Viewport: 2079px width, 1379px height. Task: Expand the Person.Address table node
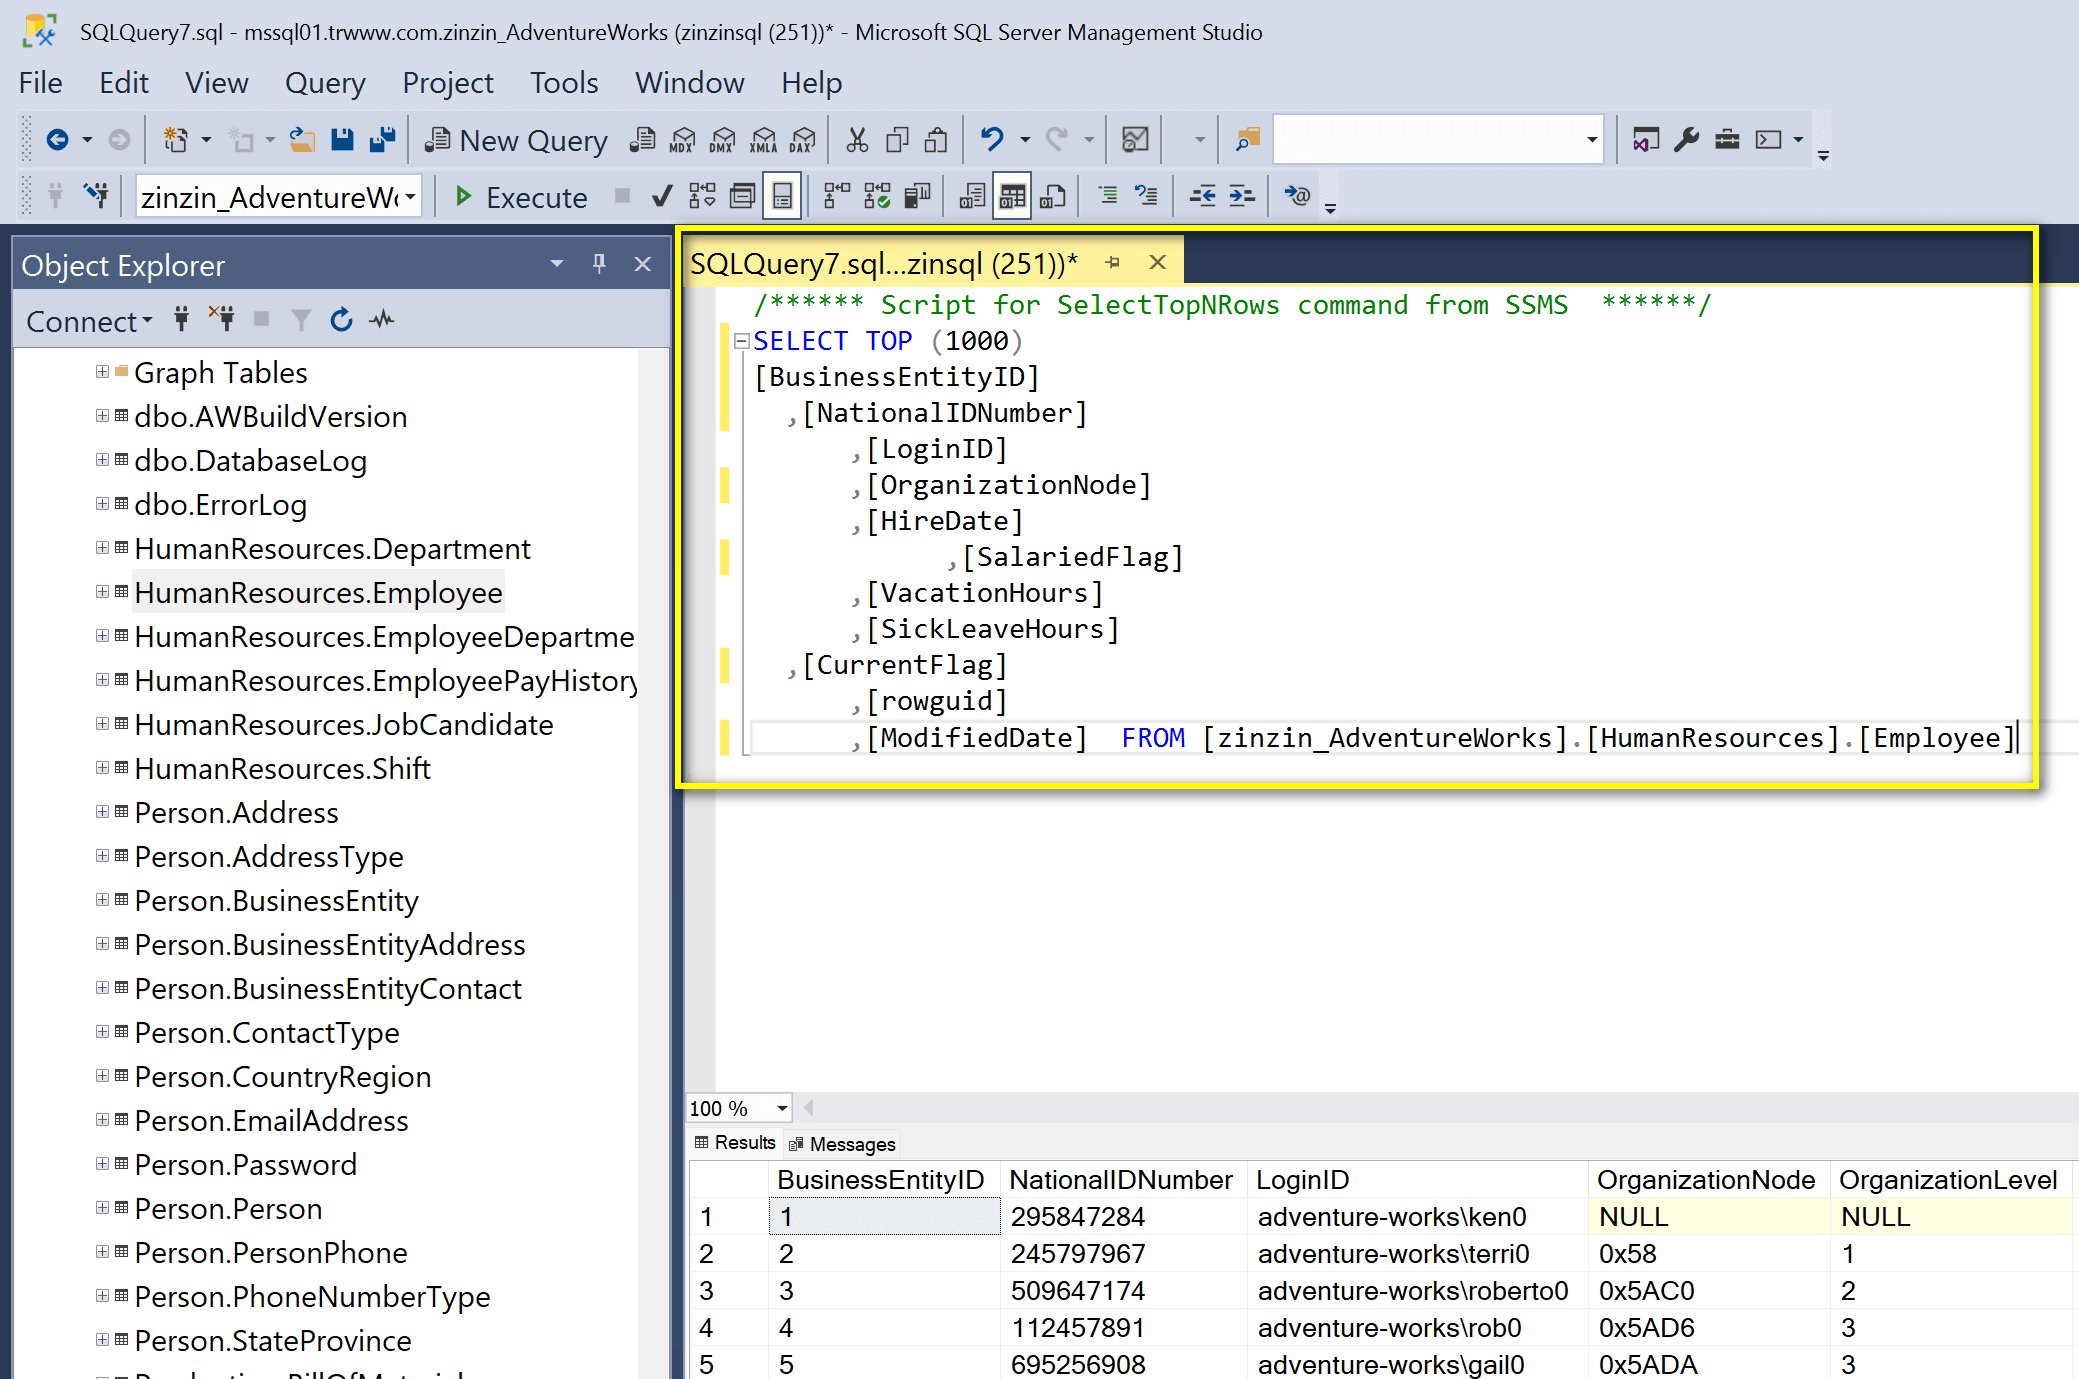102,812
